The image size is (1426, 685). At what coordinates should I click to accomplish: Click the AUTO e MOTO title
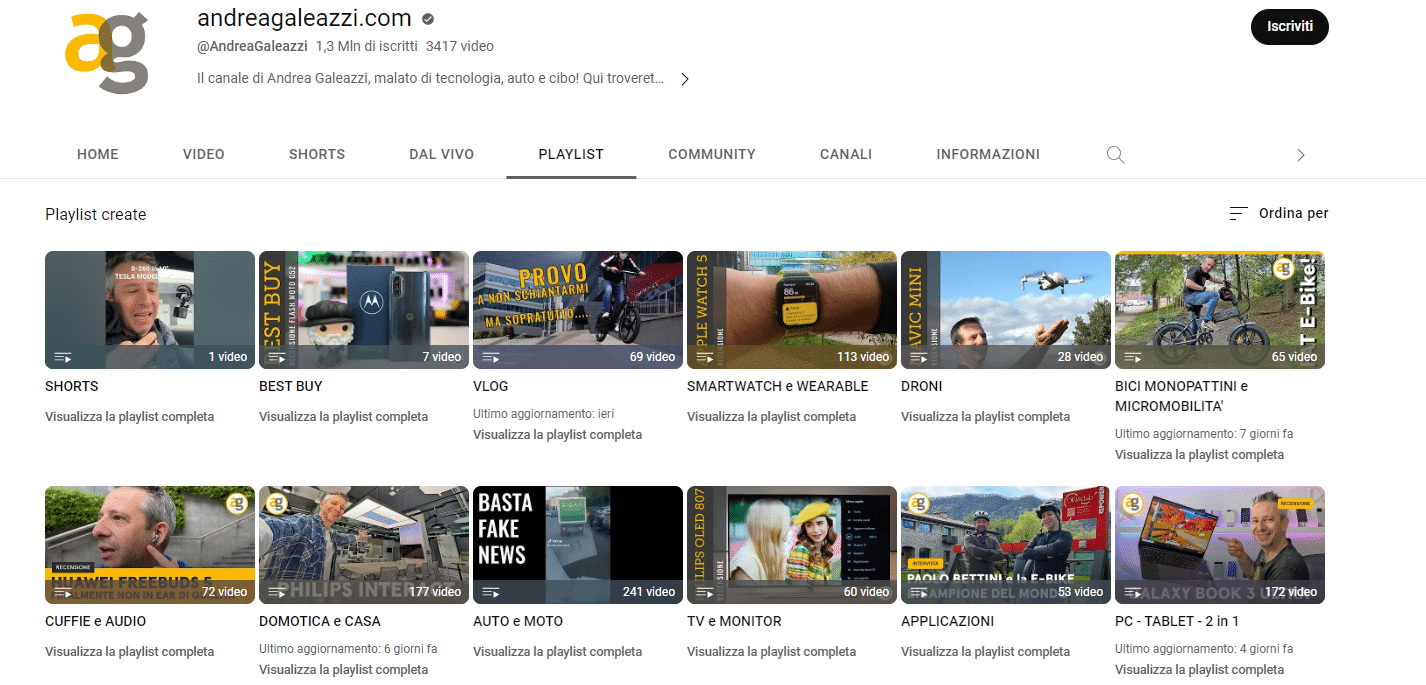(518, 621)
